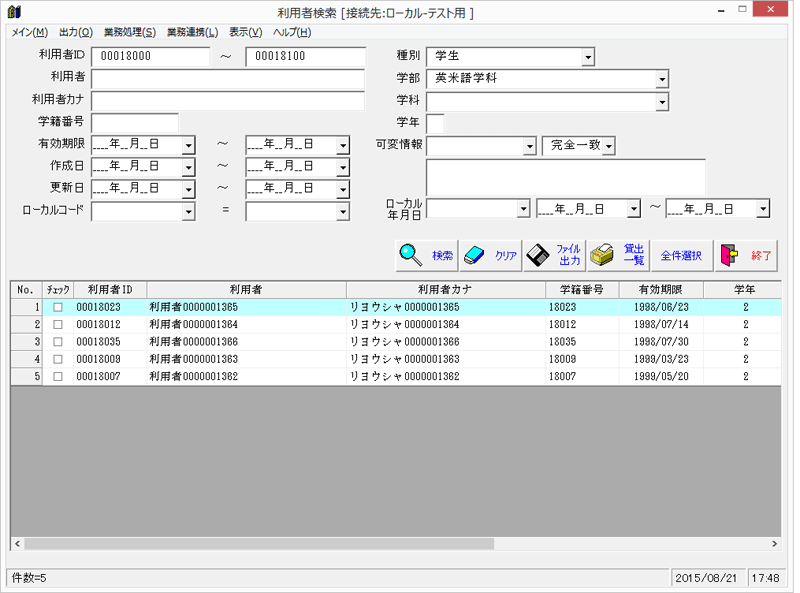Click the 有効期限 column header
This screenshot has height=593, width=800.
pos(661,290)
